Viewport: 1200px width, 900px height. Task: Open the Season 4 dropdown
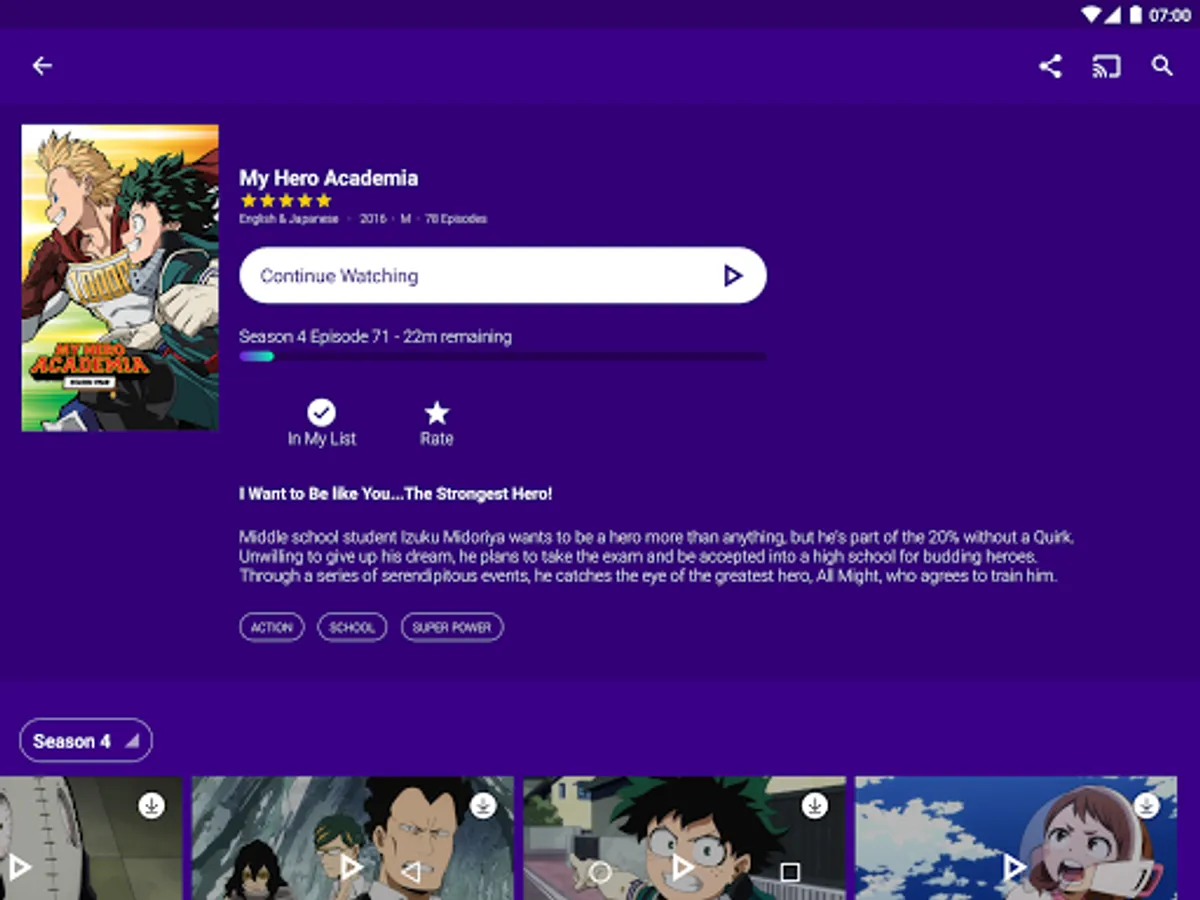pos(86,741)
